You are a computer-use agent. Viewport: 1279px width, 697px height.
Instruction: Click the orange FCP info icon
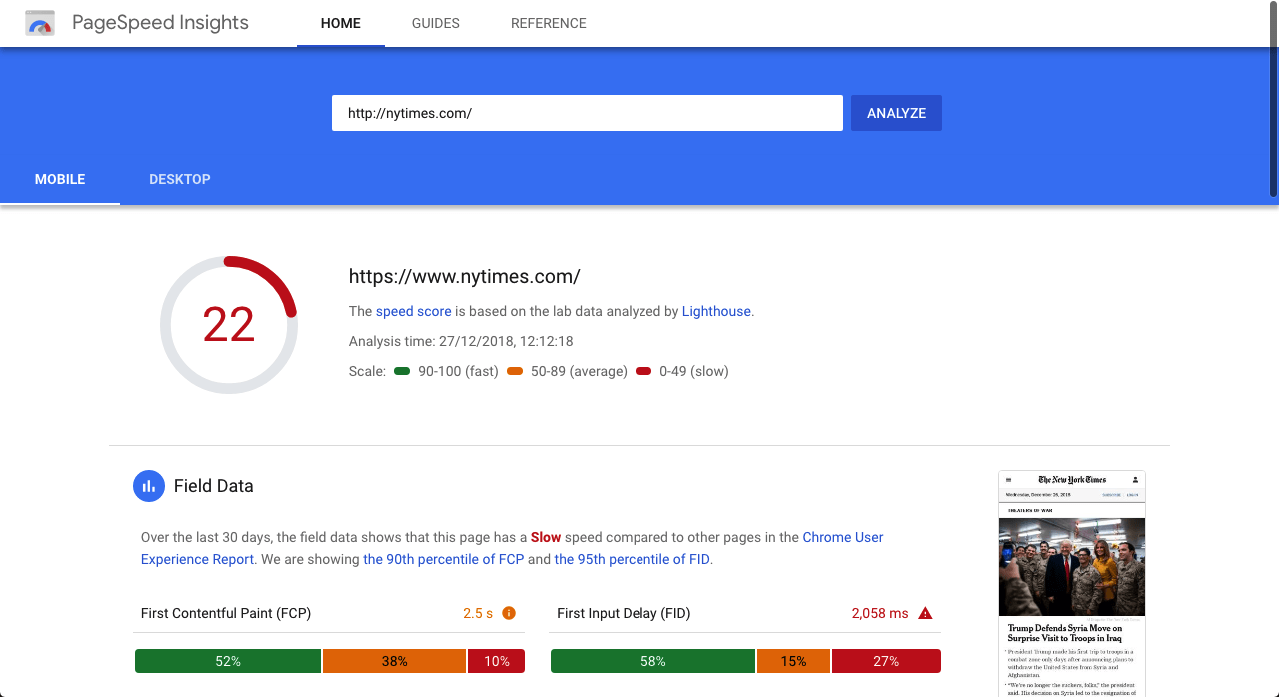pos(509,613)
